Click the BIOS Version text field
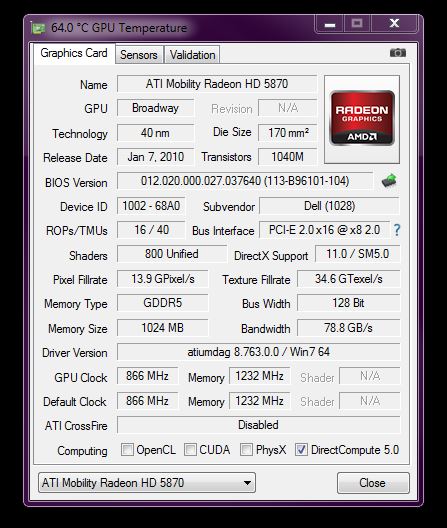The height and width of the screenshot is (528, 447). pos(245,181)
